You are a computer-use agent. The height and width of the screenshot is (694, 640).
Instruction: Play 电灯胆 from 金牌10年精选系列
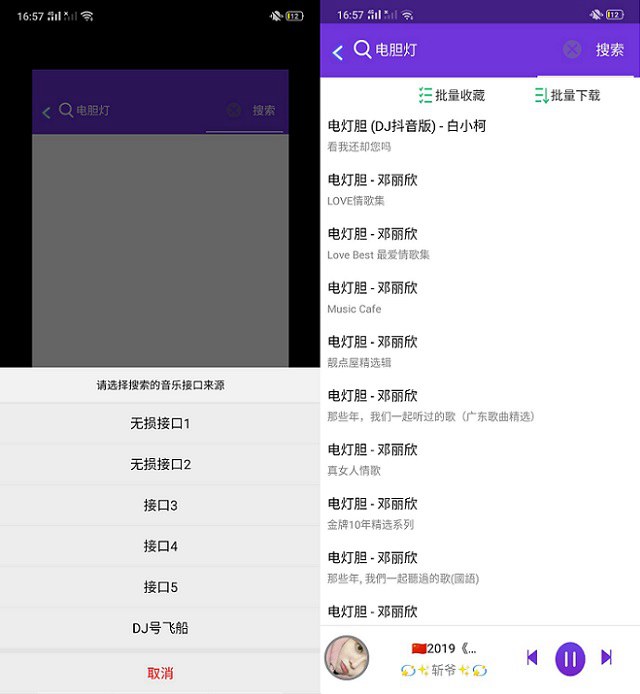tap(480, 513)
